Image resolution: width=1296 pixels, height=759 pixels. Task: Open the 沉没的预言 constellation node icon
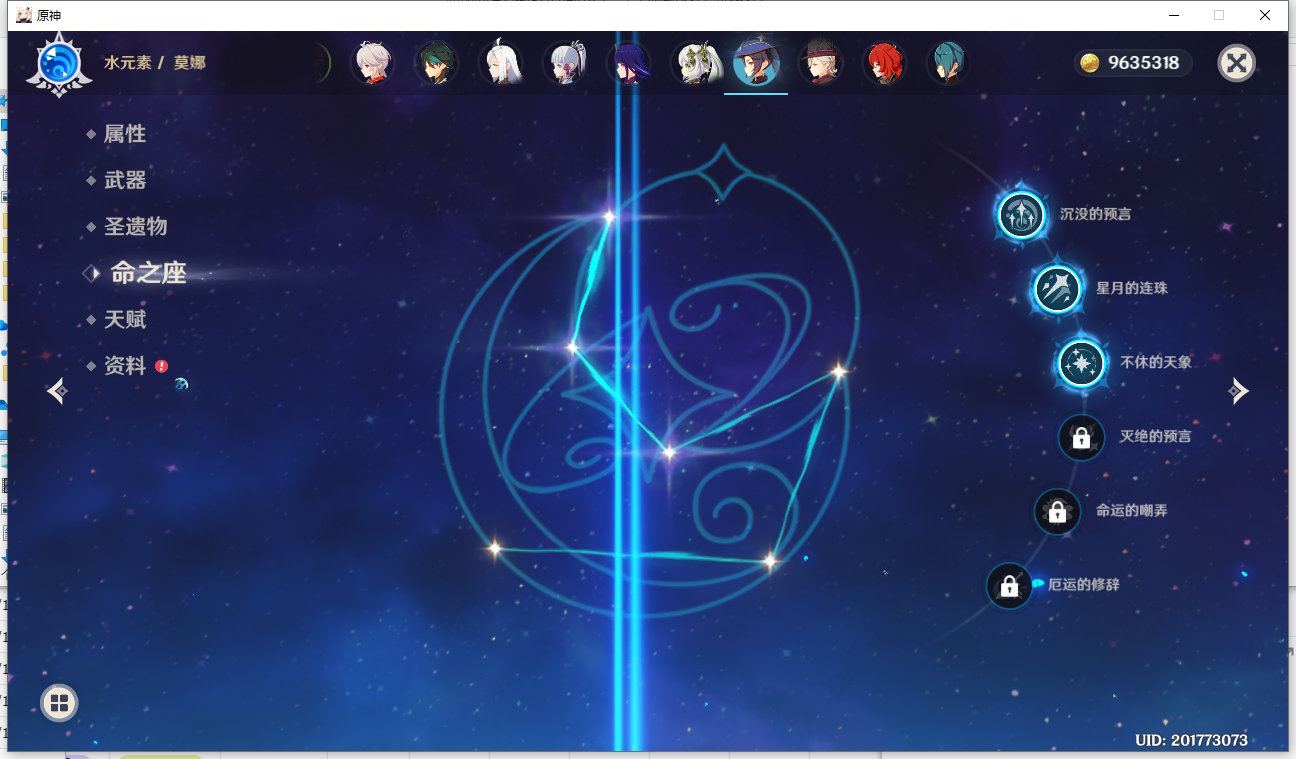click(1021, 214)
